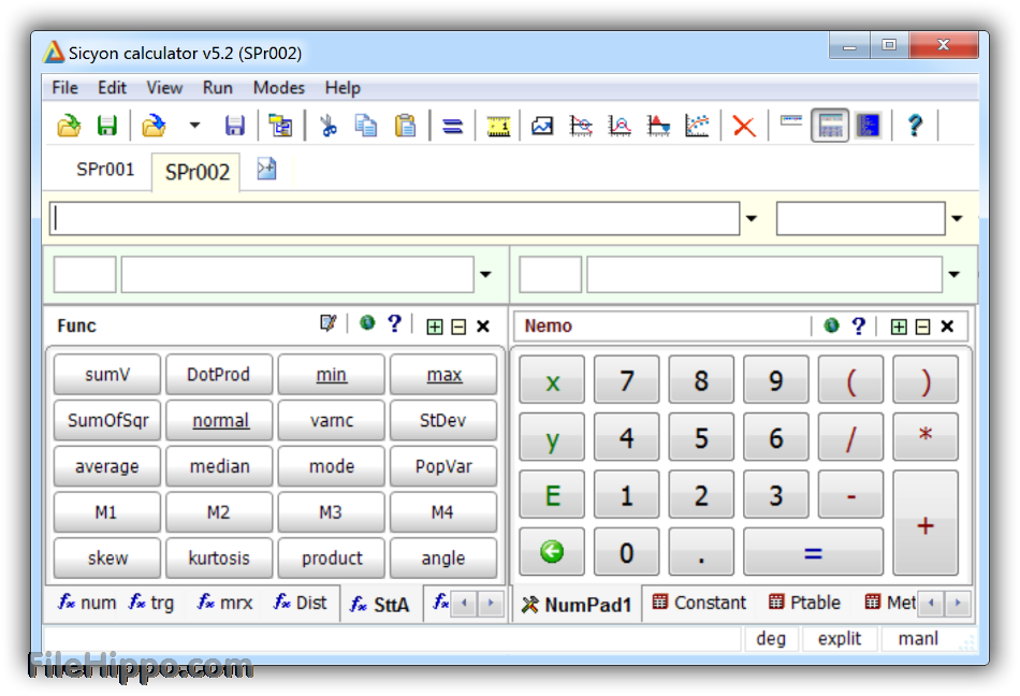Click the main expression input field
Image resolution: width=1020 pixels, height=696 pixels.
click(395, 219)
